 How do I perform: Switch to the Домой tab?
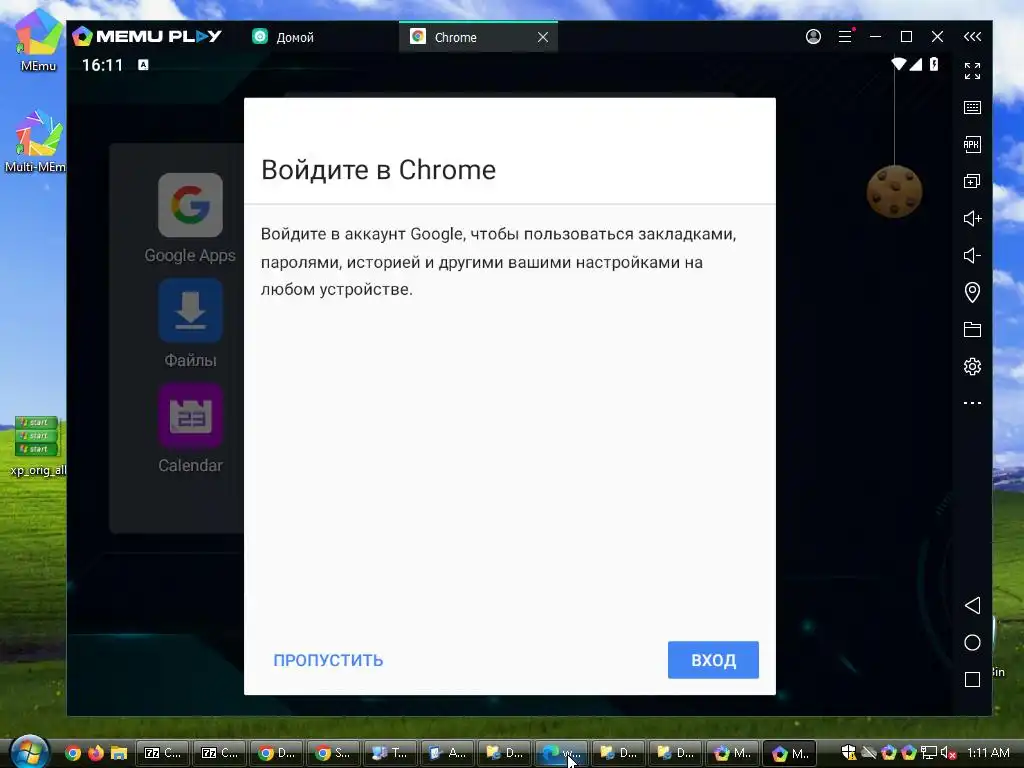tap(283, 37)
